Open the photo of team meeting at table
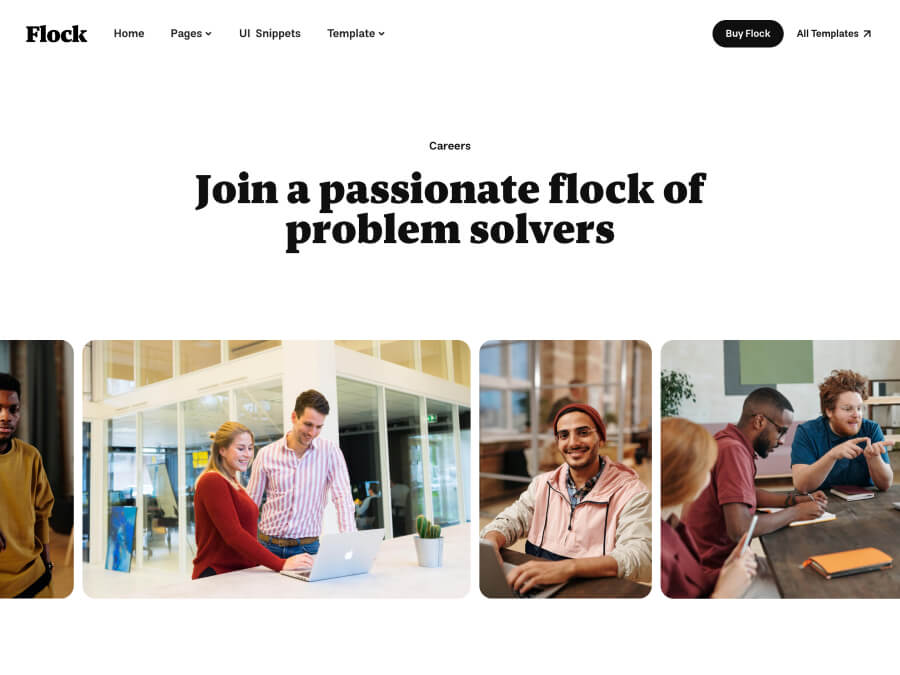Viewport: 900px width, 675px height. (x=780, y=469)
